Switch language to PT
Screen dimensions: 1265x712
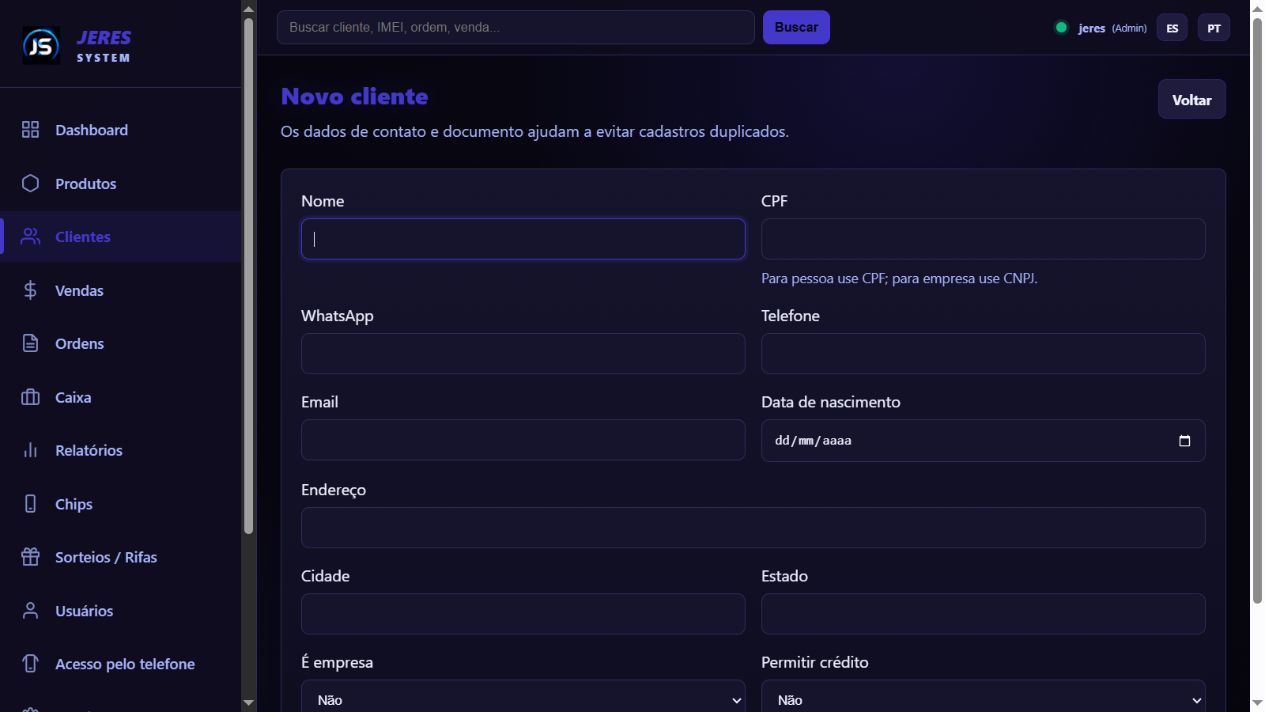(x=1214, y=28)
